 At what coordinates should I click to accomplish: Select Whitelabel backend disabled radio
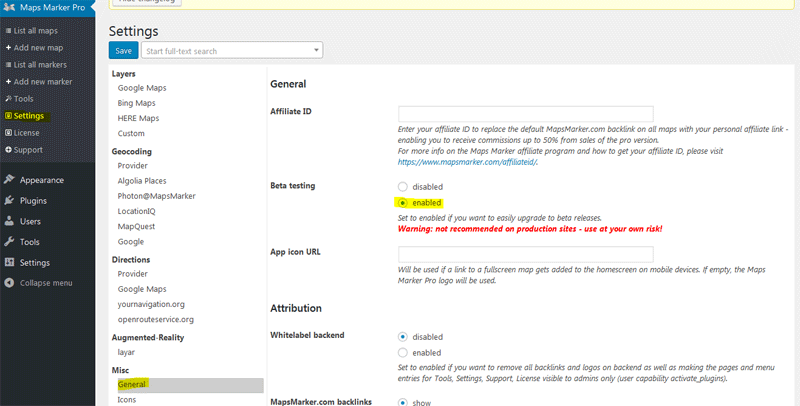[403, 337]
